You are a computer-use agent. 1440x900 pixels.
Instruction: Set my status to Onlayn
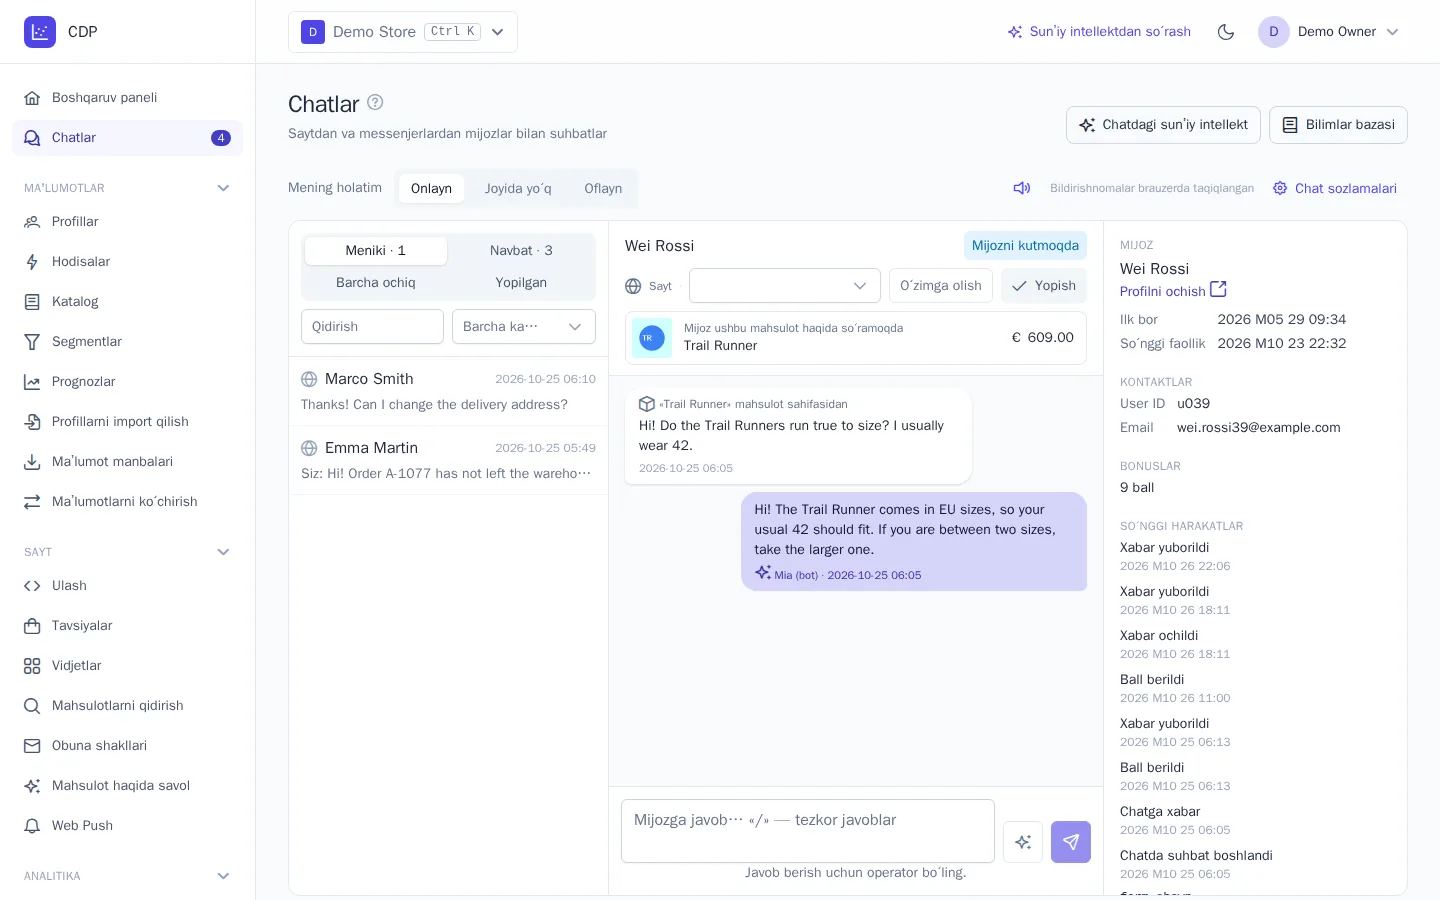pyautogui.click(x=431, y=188)
